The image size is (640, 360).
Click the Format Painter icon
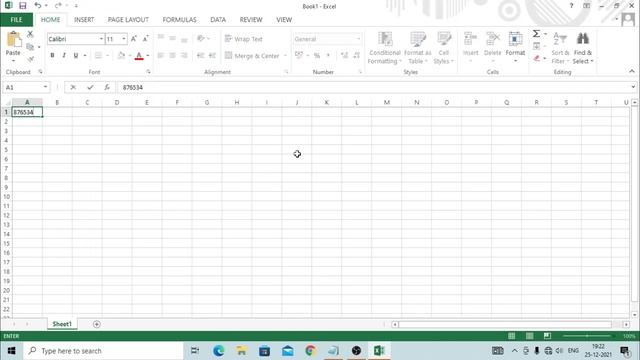pos(30,60)
